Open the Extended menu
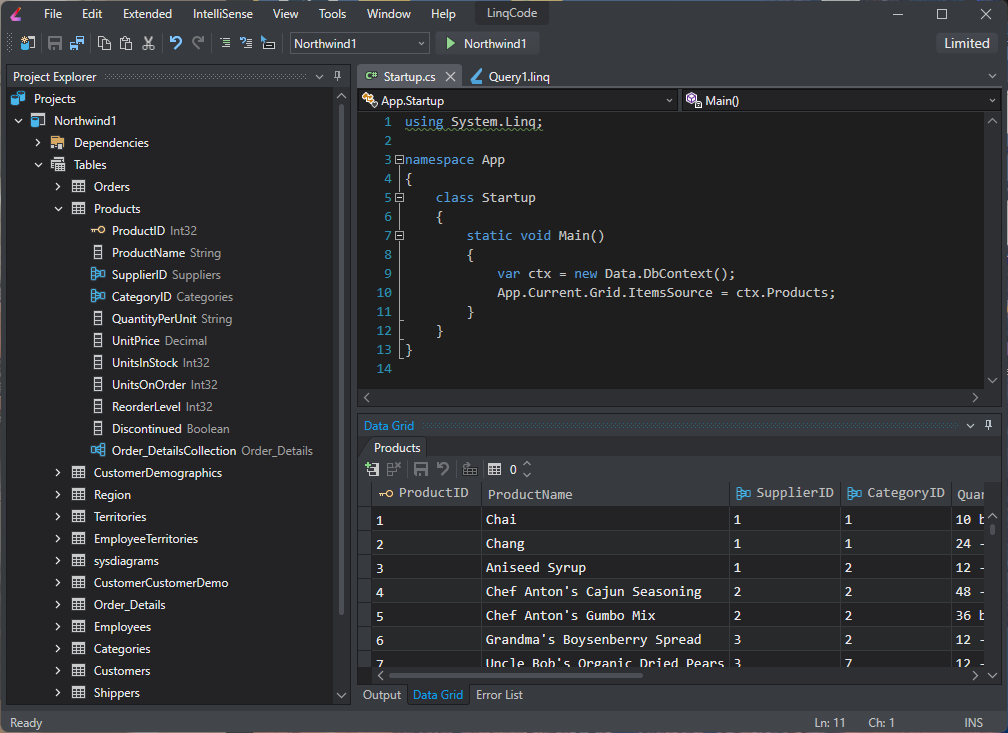The width and height of the screenshot is (1008, 733). coord(147,14)
